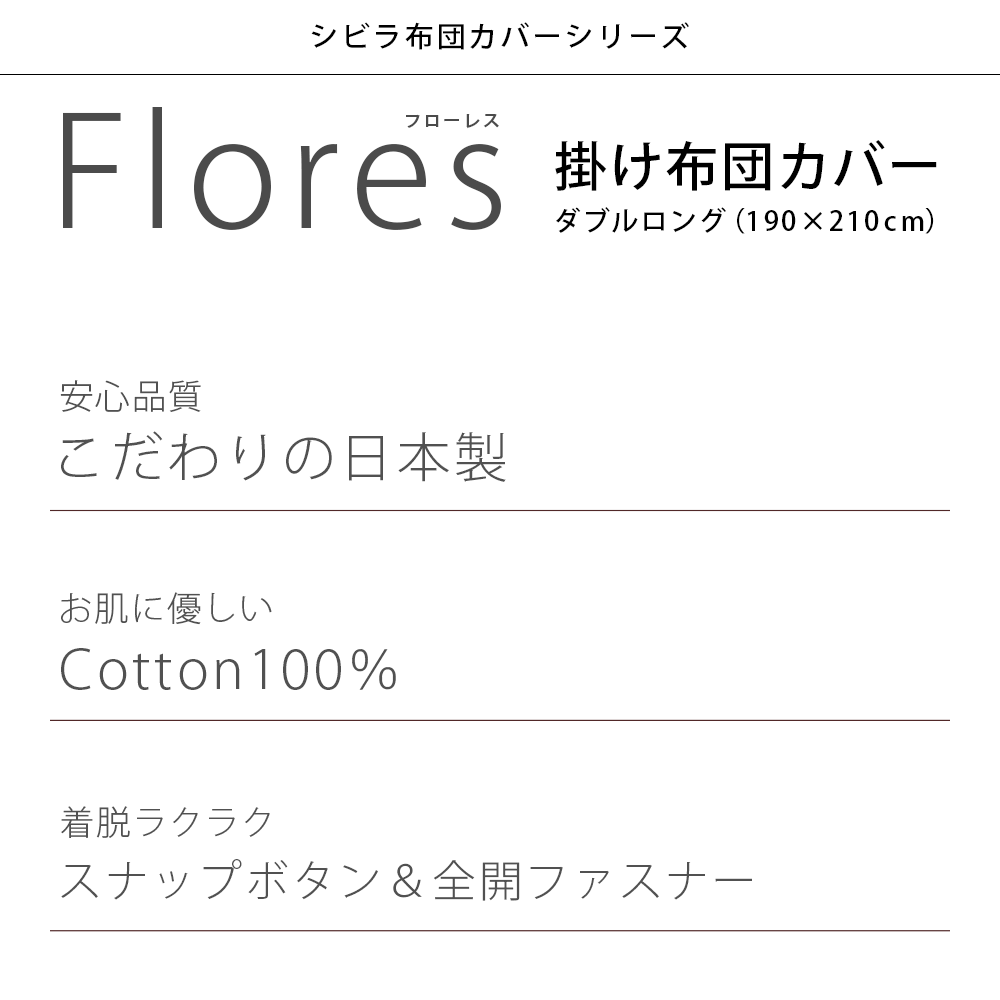This screenshot has height=1000, width=1000.
Task: Click the 100% text after Cotton
Action: point(322,669)
